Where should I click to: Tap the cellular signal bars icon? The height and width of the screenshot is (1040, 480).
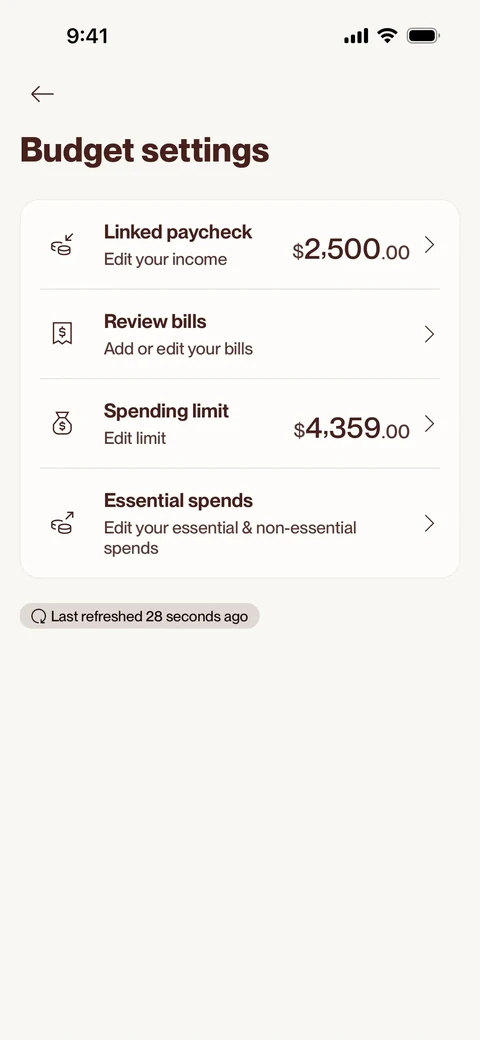point(356,36)
